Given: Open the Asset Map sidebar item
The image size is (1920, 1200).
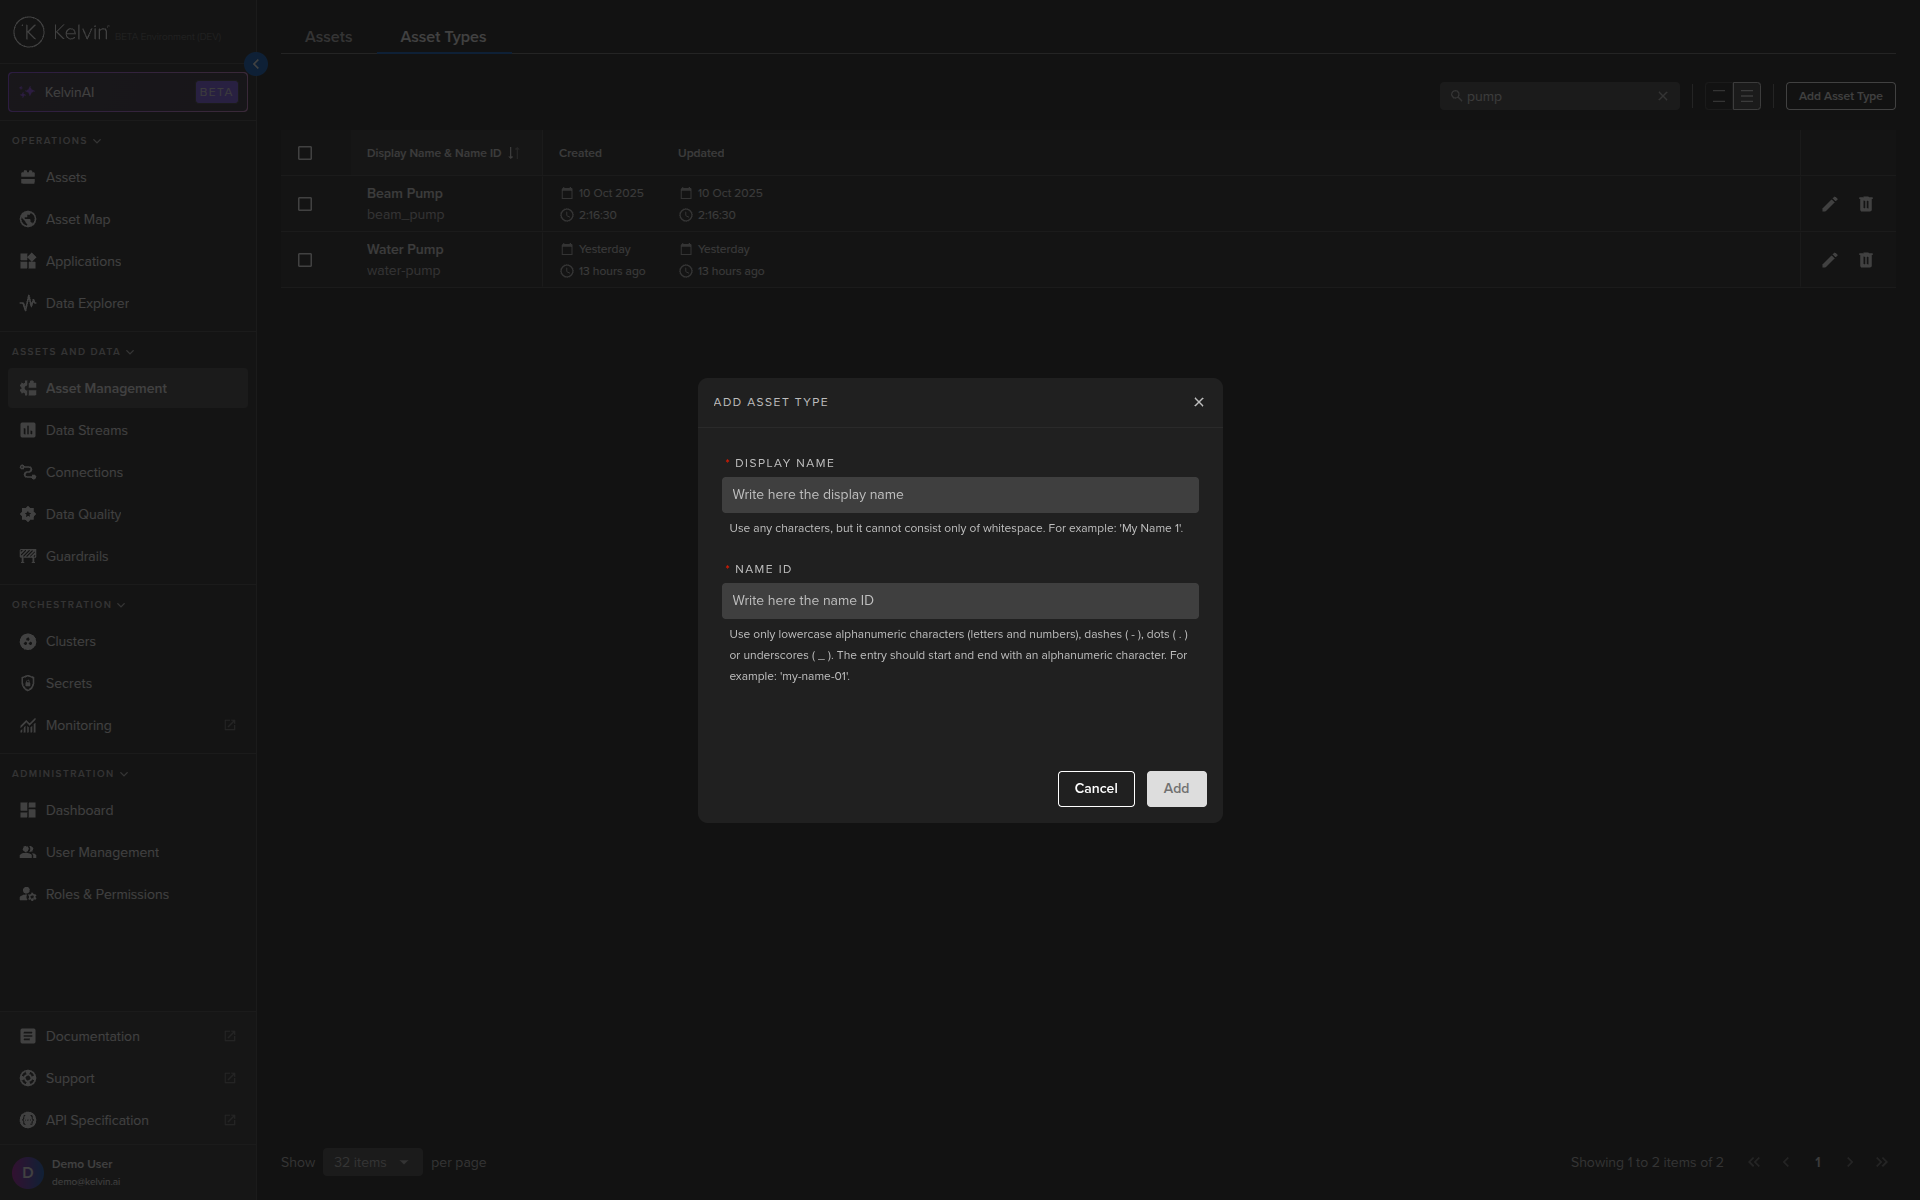Looking at the screenshot, I should click(x=77, y=219).
